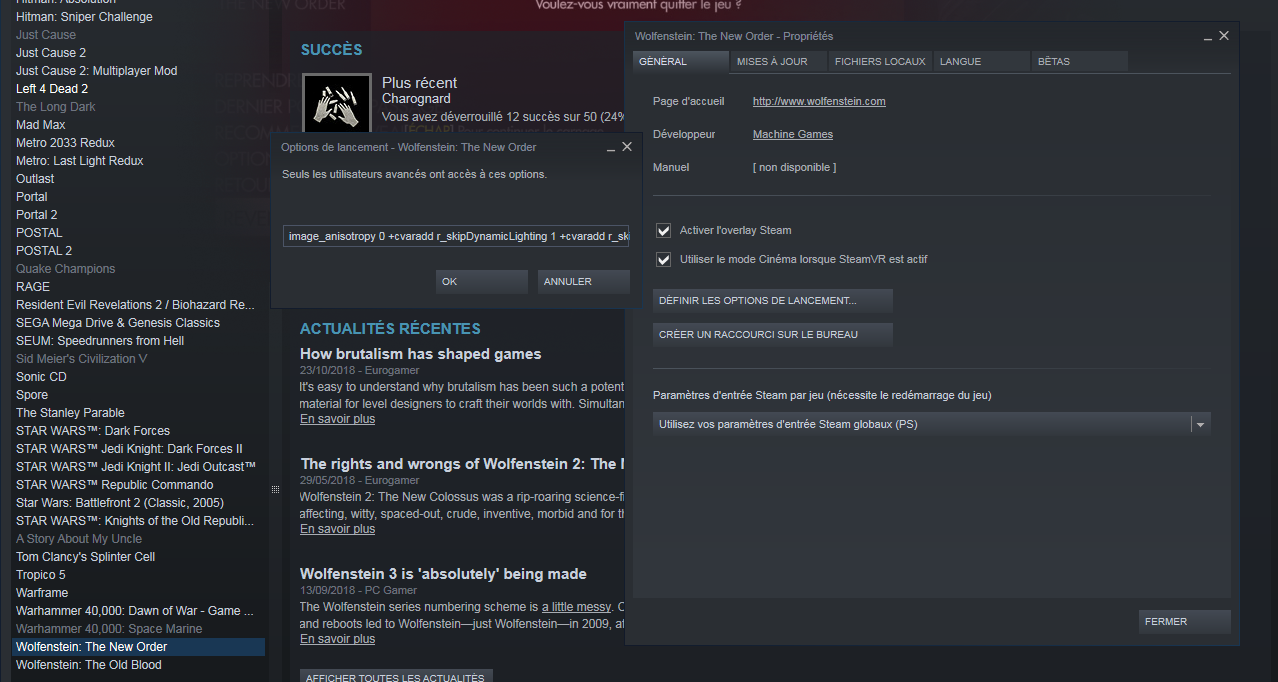
Task: Minimize the Options de lancement dialog
Action: (x=610, y=148)
